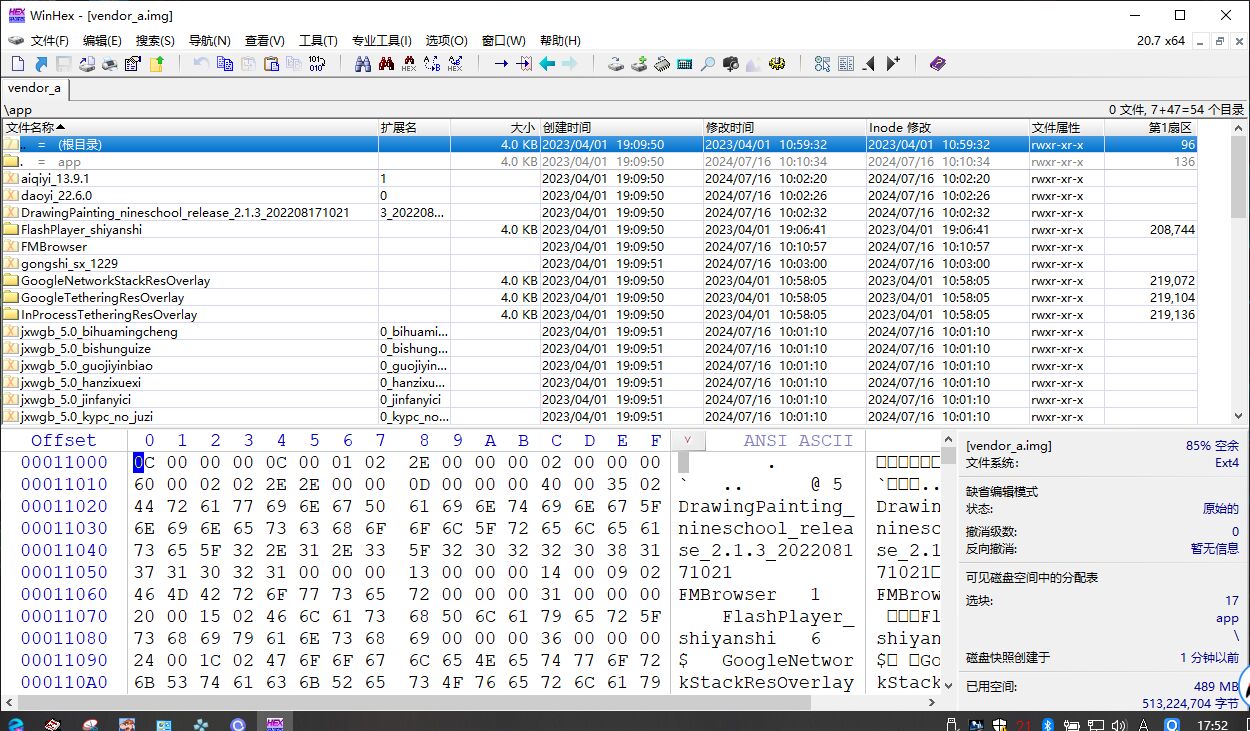This screenshot has width=1250, height=731.
Task: Click the New file toolbar icon
Action: click(17, 64)
